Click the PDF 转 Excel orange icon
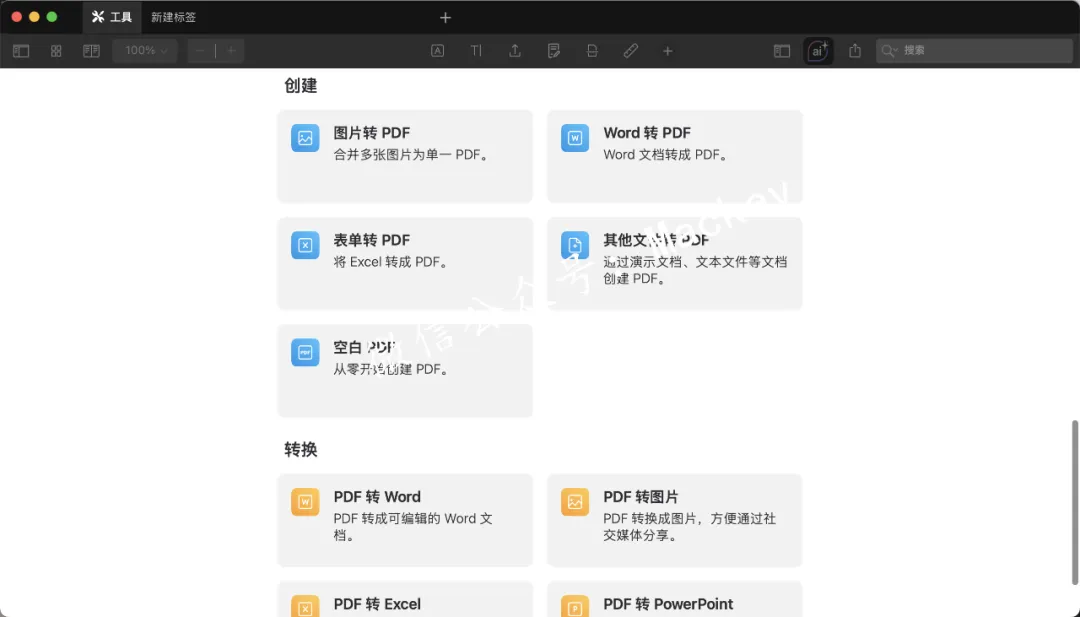The width and height of the screenshot is (1080, 617). pyautogui.click(x=305, y=606)
